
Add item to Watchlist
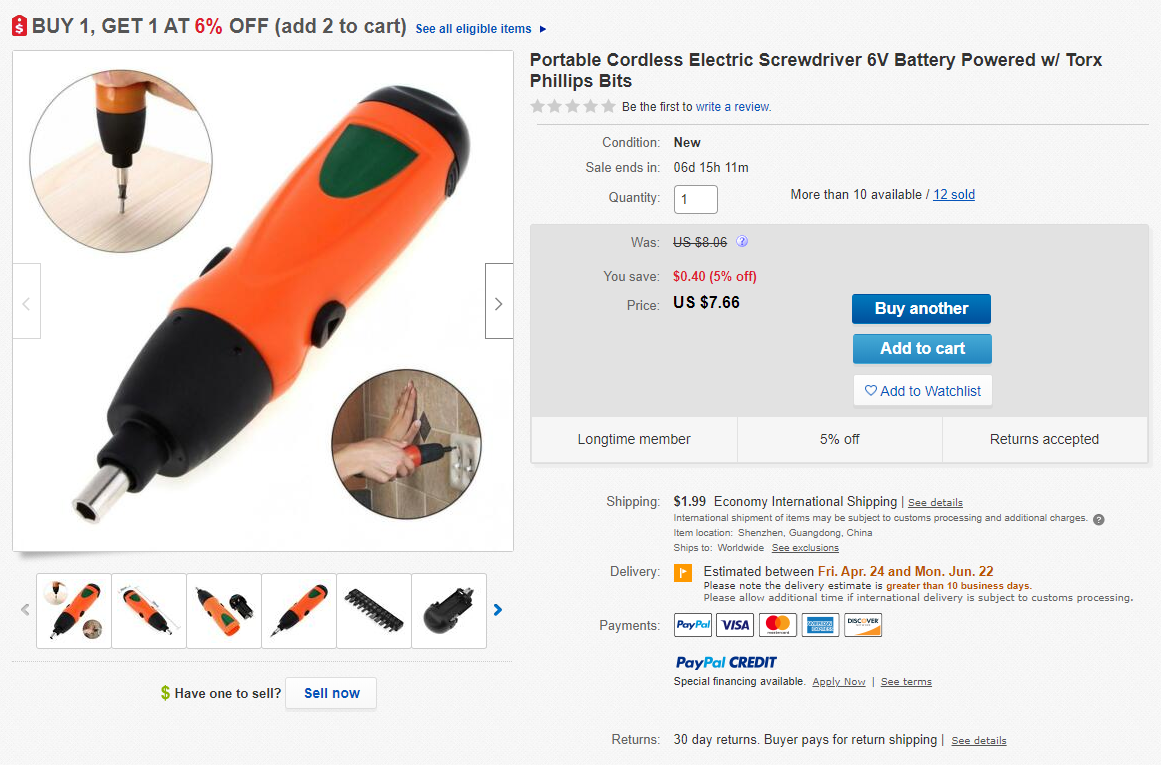pos(922,391)
